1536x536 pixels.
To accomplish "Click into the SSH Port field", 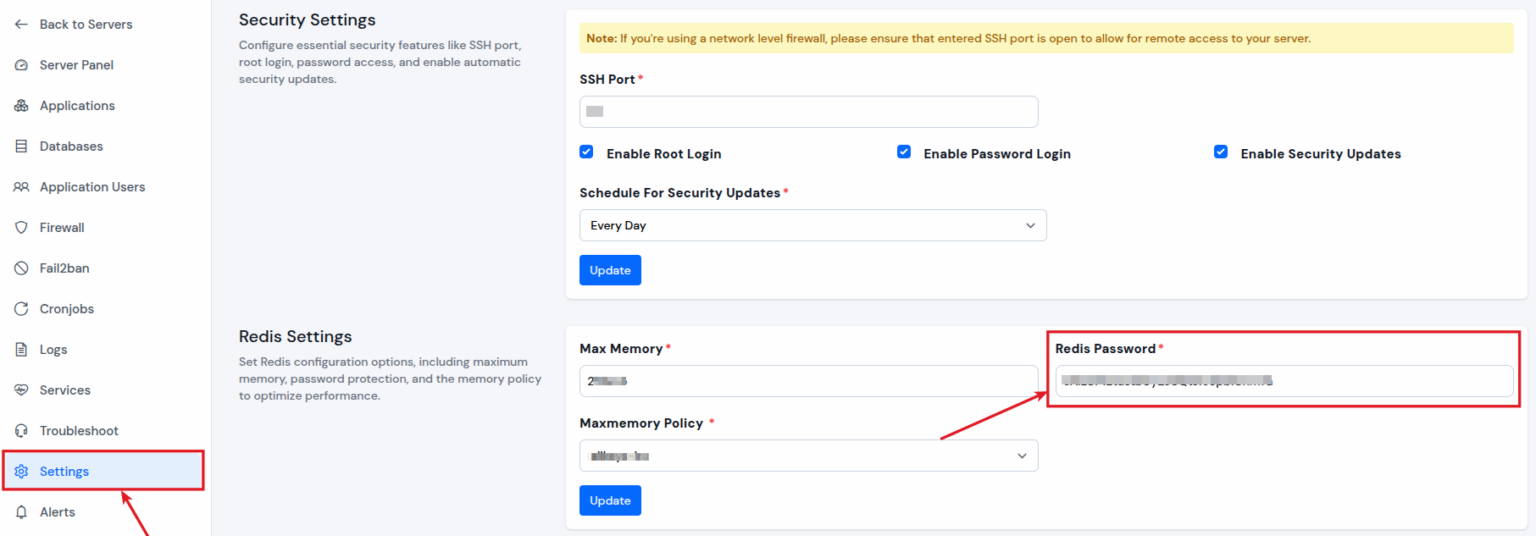I will [x=809, y=111].
